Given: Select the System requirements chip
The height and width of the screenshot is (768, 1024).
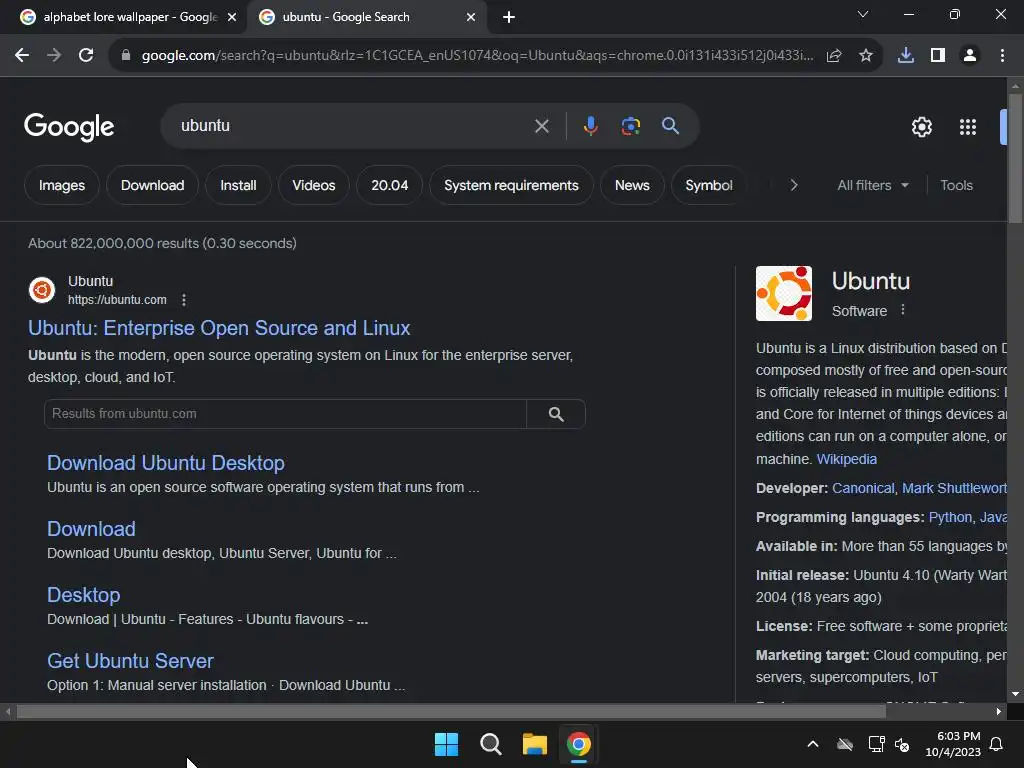Looking at the screenshot, I should pos(511,185).
